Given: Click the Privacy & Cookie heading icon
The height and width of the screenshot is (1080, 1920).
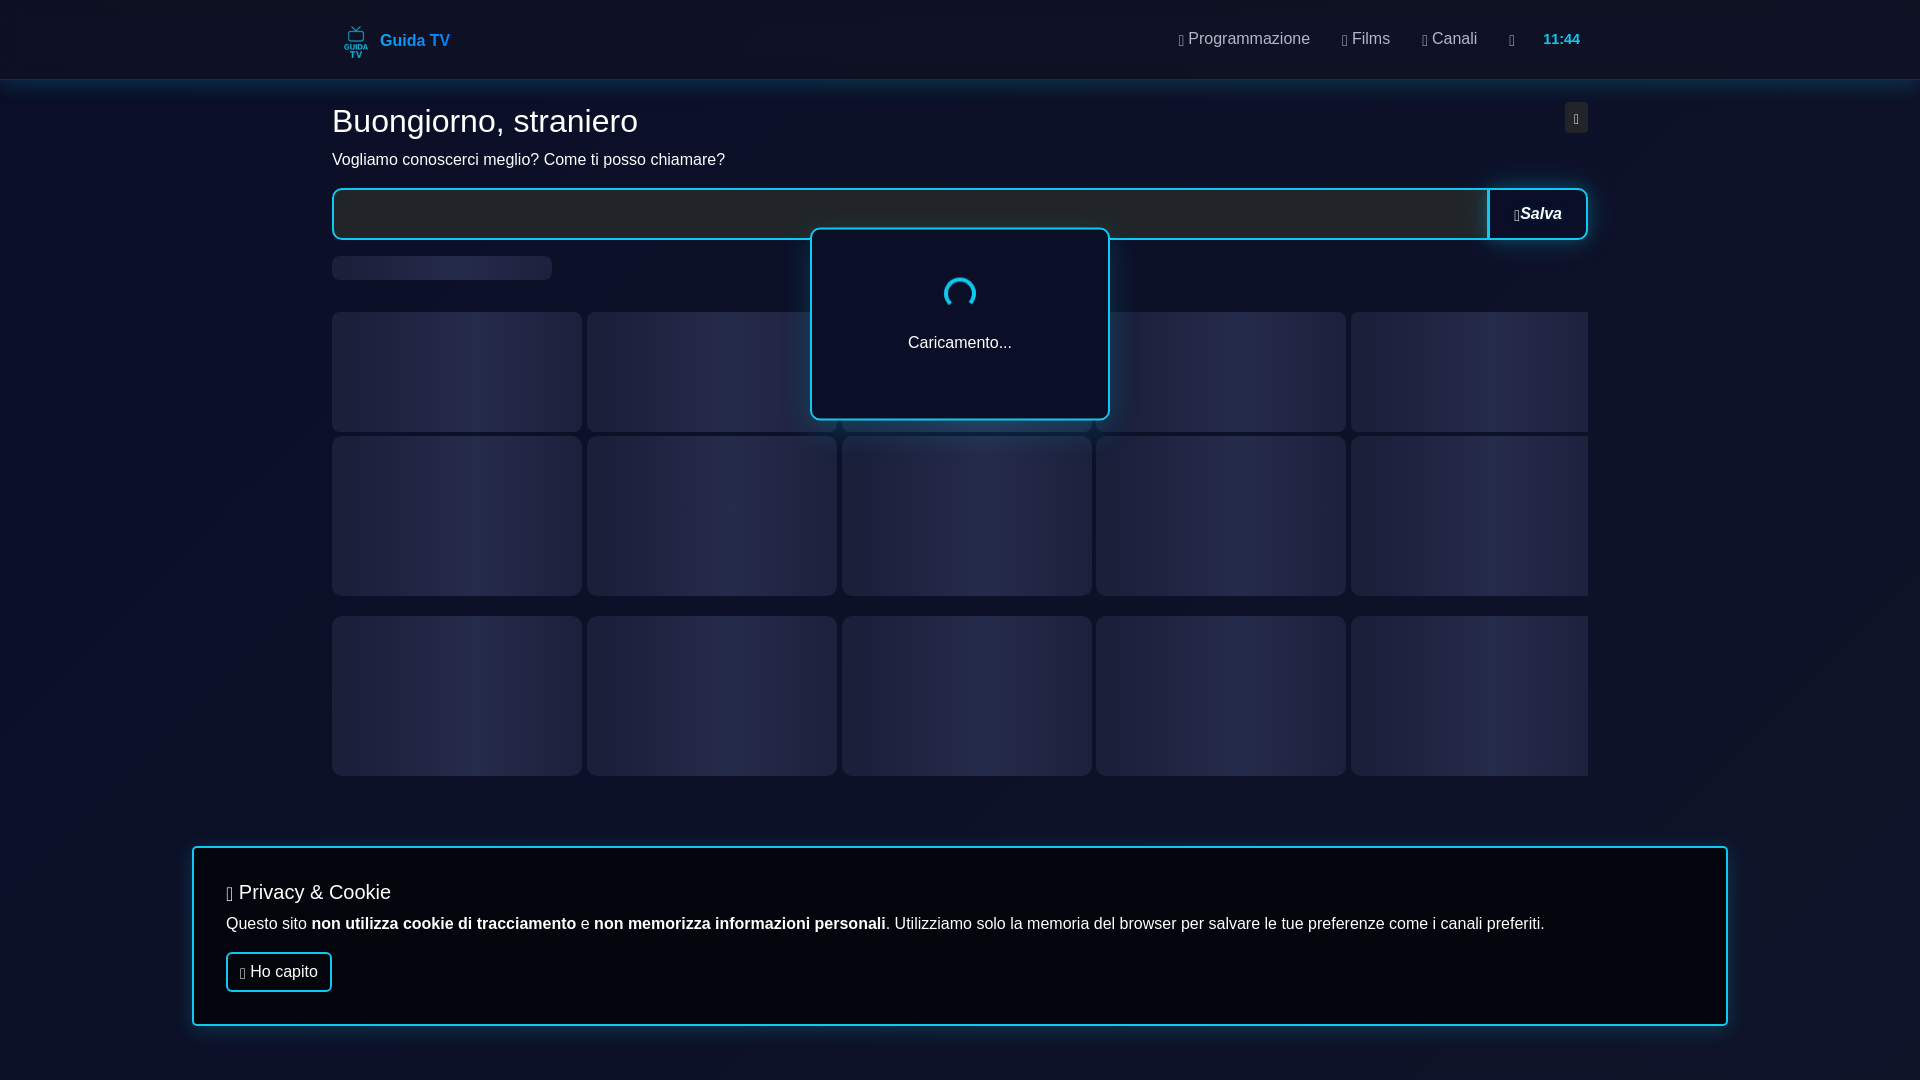Looking at the screenshot, I should point(230,894).
